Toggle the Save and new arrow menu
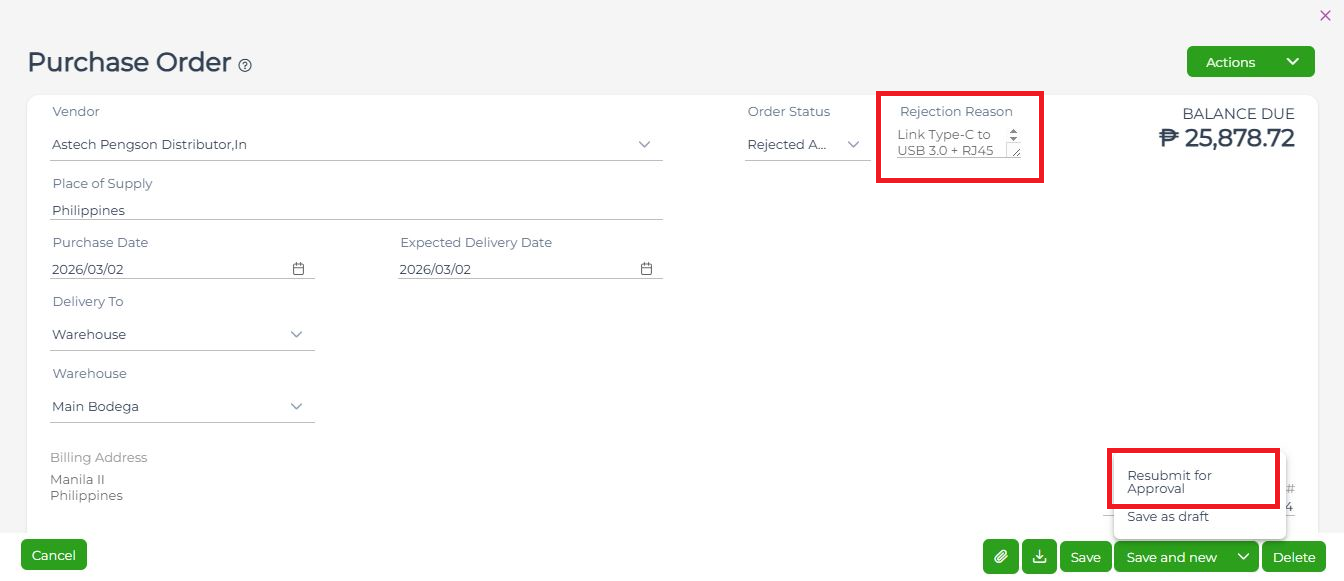Image resolution: width=1344 pixels, height=581 pixels. click(x=1243, y=557)
